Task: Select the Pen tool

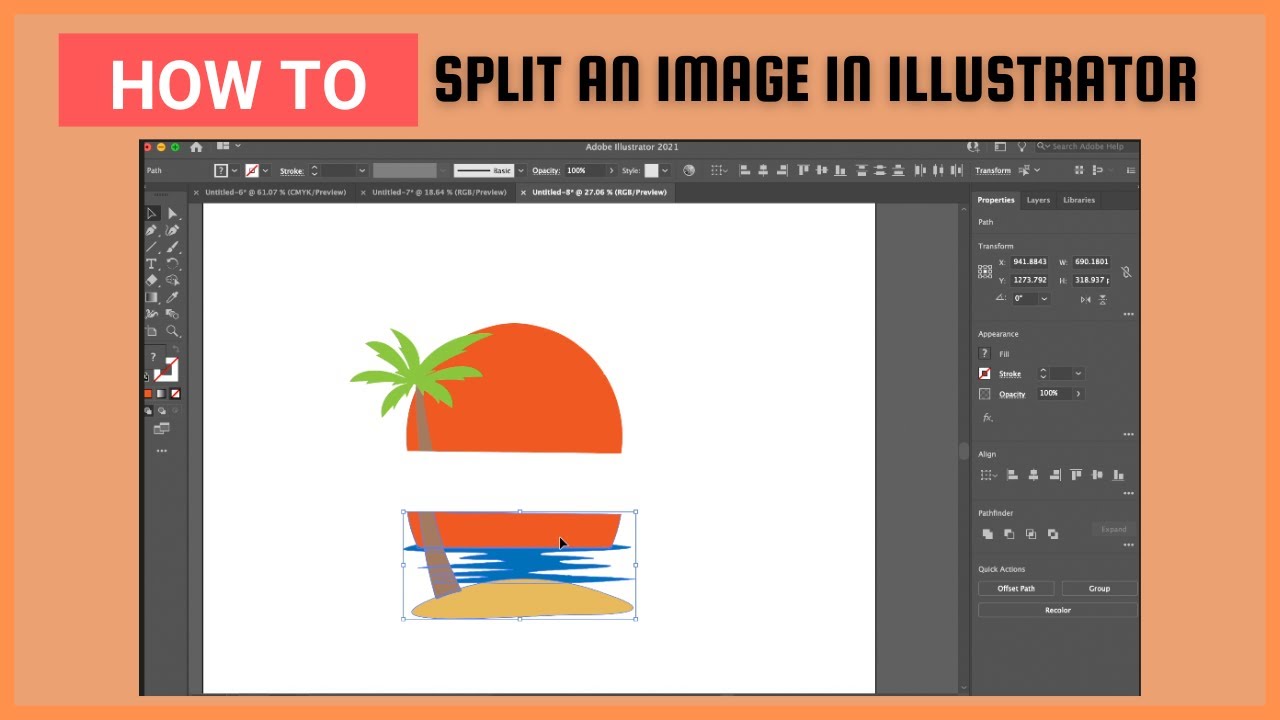Action: pyautogui.click(x=152, y=230)
